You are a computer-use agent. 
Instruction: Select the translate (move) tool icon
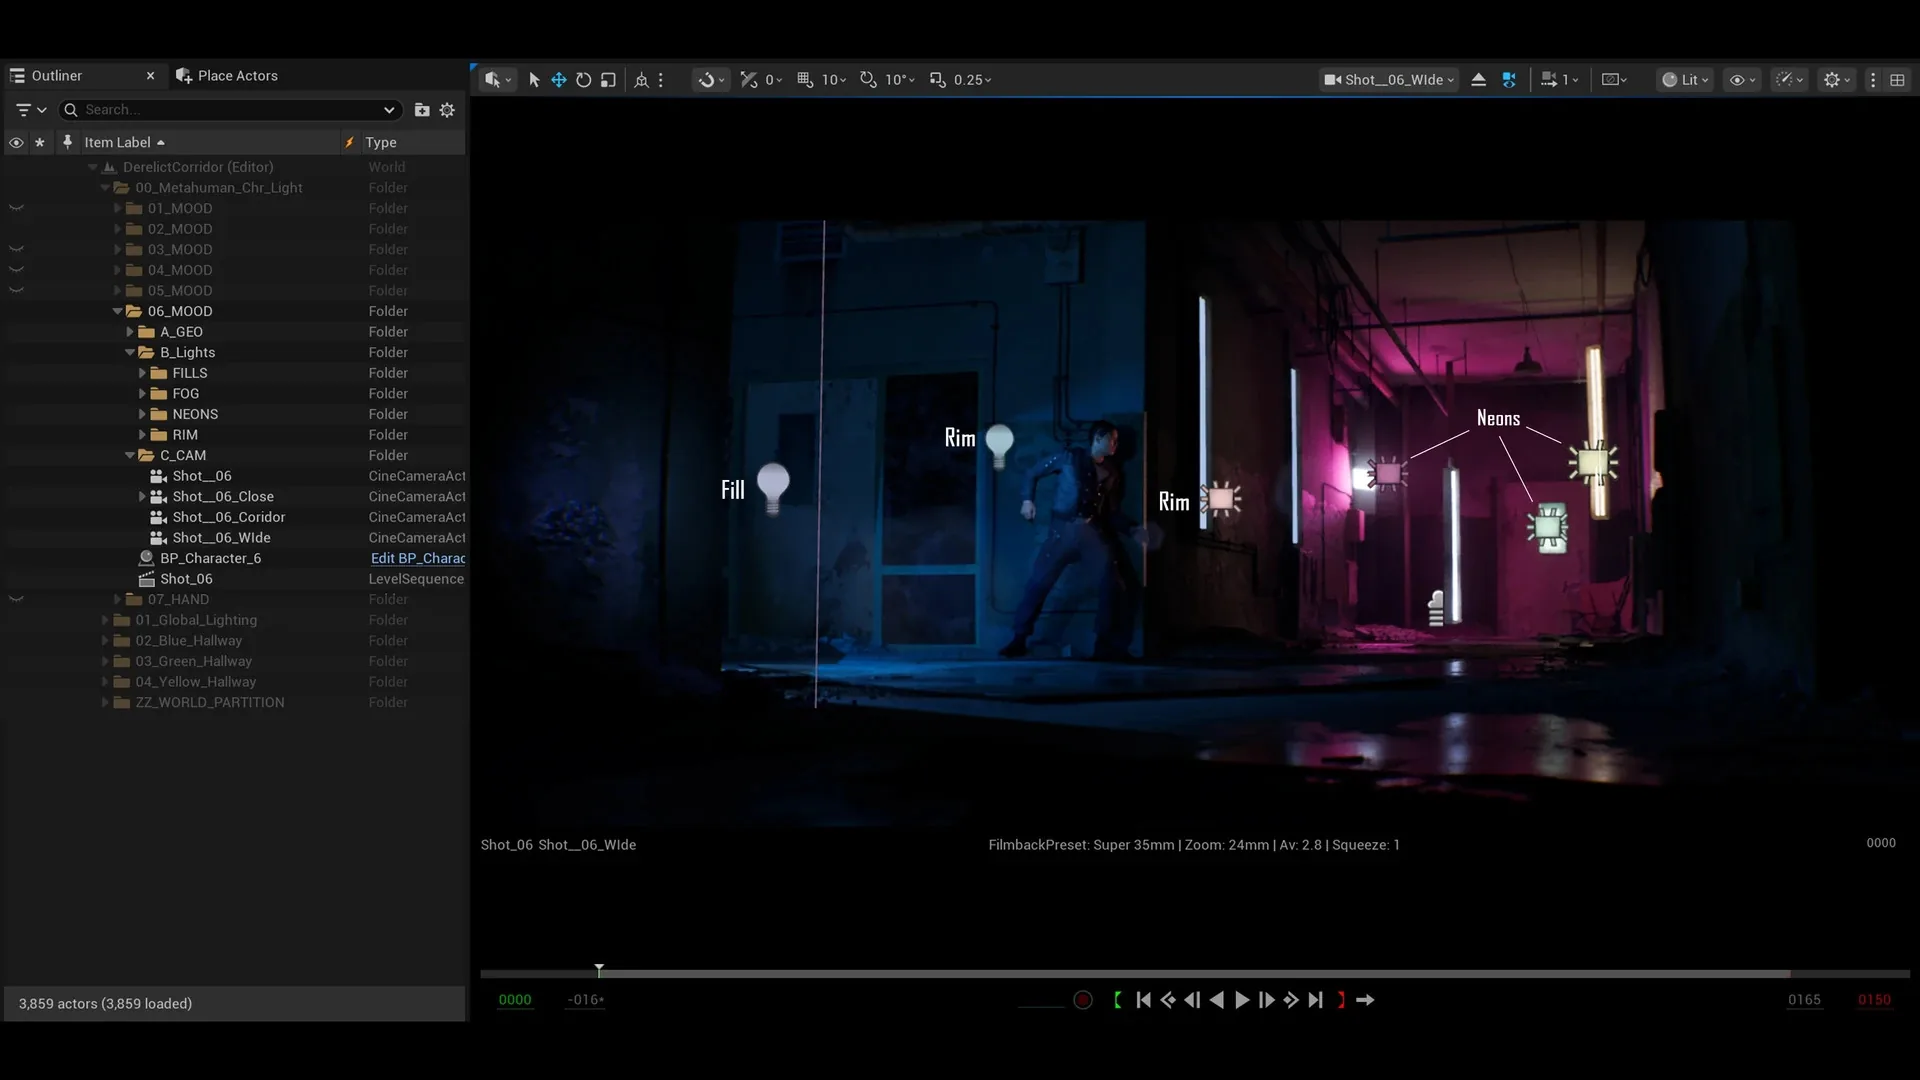pos(559,80)
